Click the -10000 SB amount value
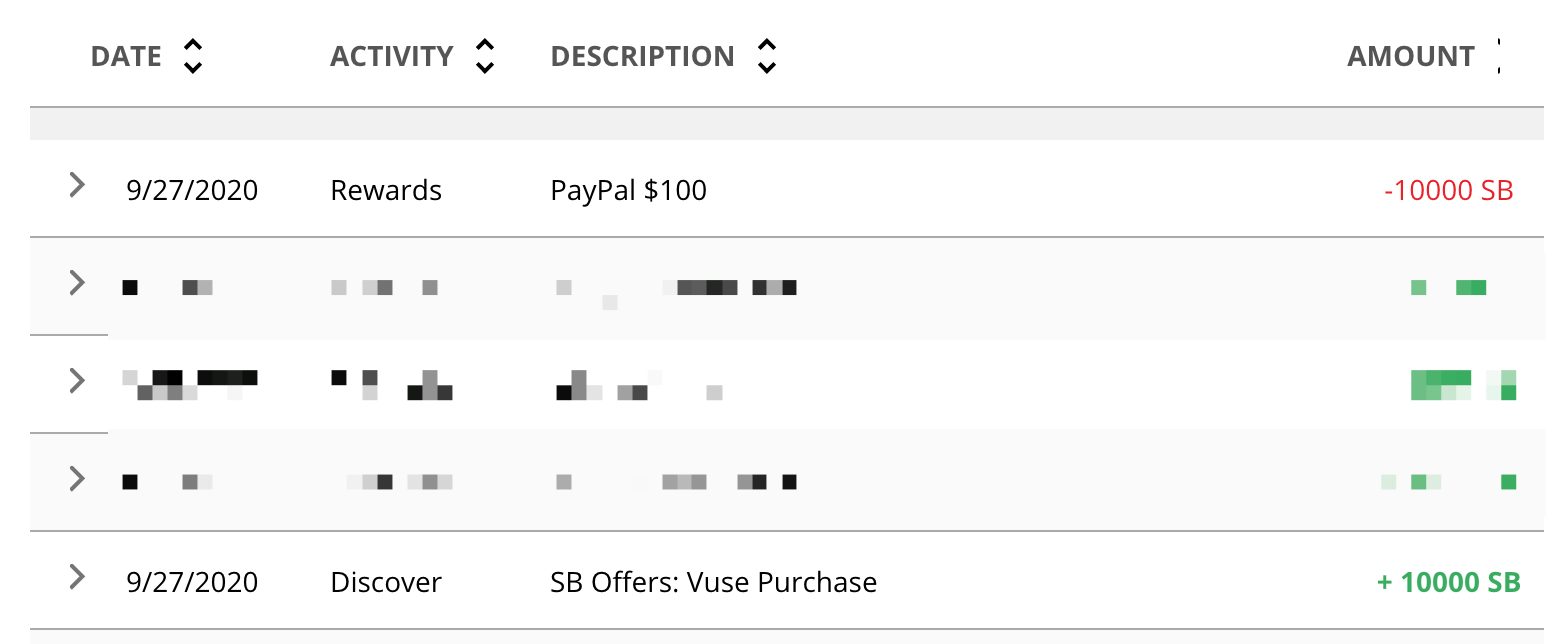Viewport: 1566px width, 644px height. [x=1451, y=190]
